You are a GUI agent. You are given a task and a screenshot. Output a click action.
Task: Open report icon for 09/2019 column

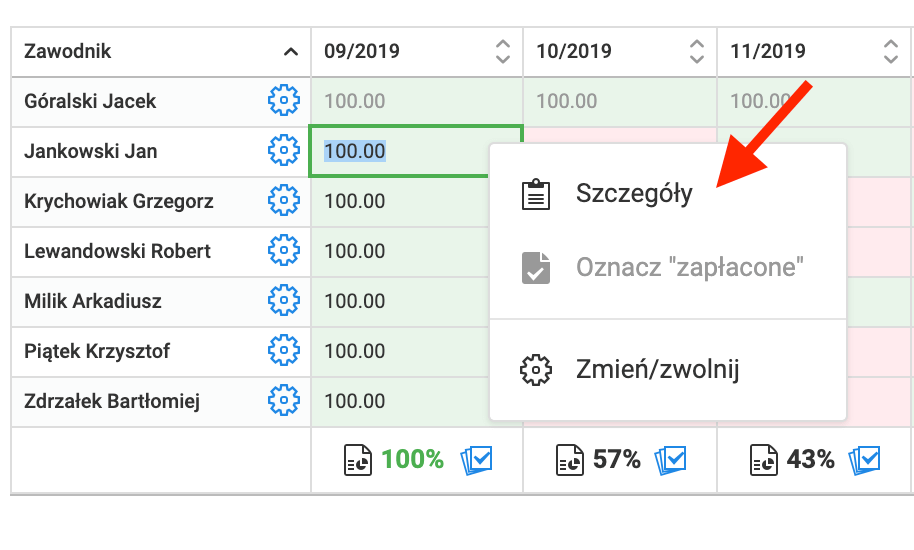click(x=358, y=460)
